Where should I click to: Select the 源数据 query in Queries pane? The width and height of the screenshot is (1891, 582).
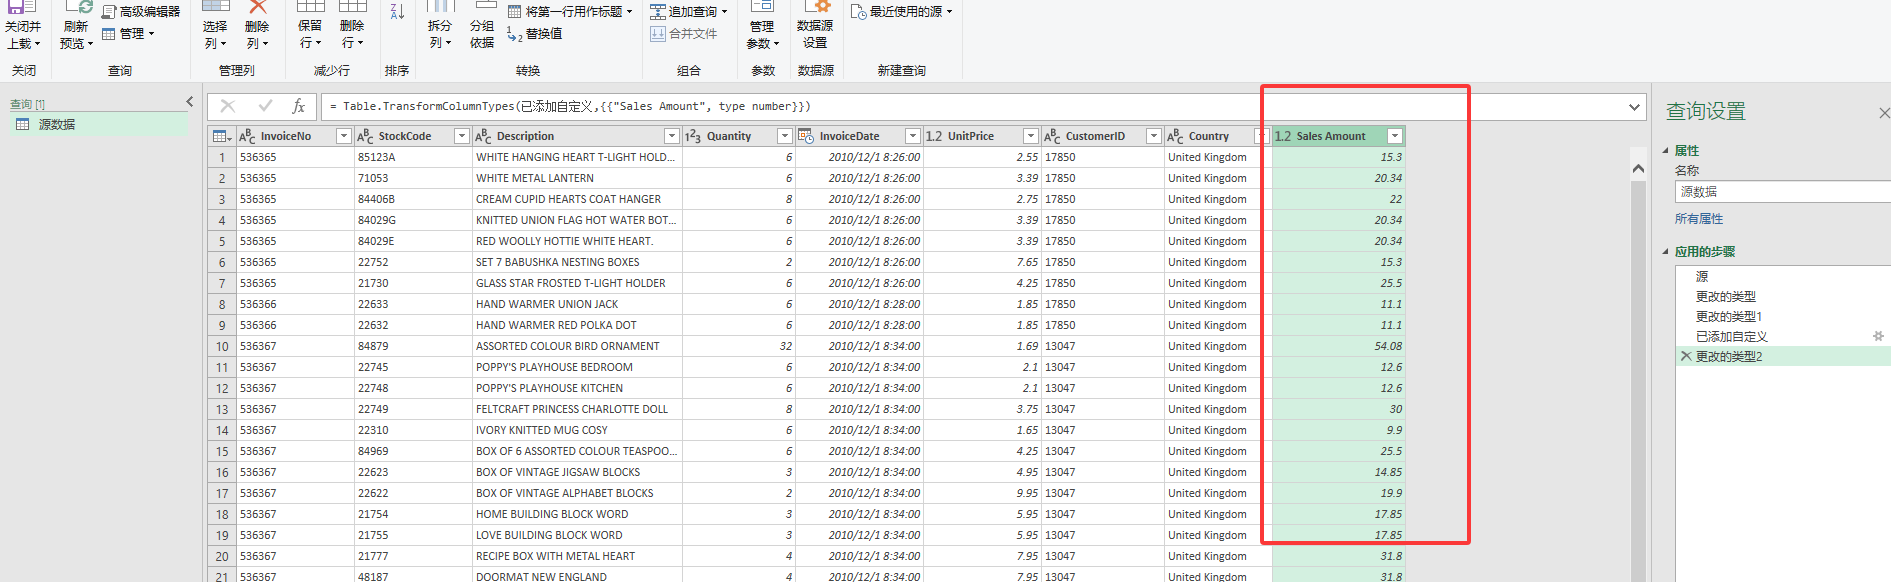pyautogui.click(x=100, y=125)
